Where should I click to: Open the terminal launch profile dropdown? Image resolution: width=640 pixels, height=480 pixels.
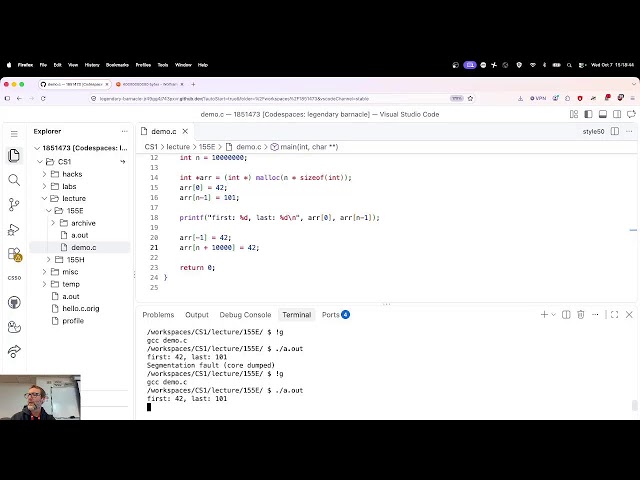553,315
